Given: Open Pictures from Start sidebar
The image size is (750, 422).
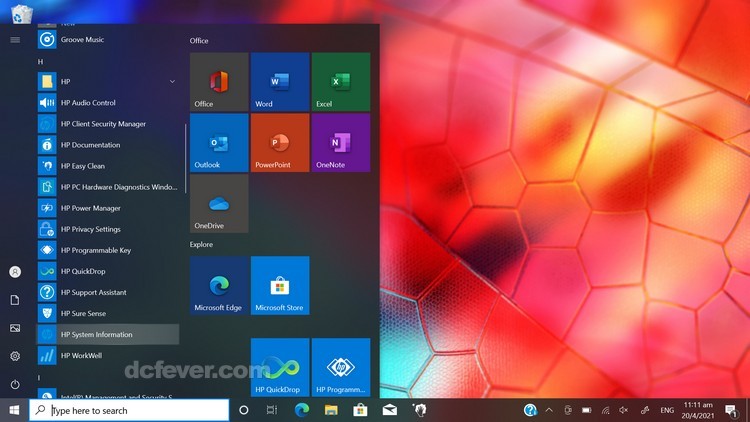Looking at the screenshot, I should (15, 328).
